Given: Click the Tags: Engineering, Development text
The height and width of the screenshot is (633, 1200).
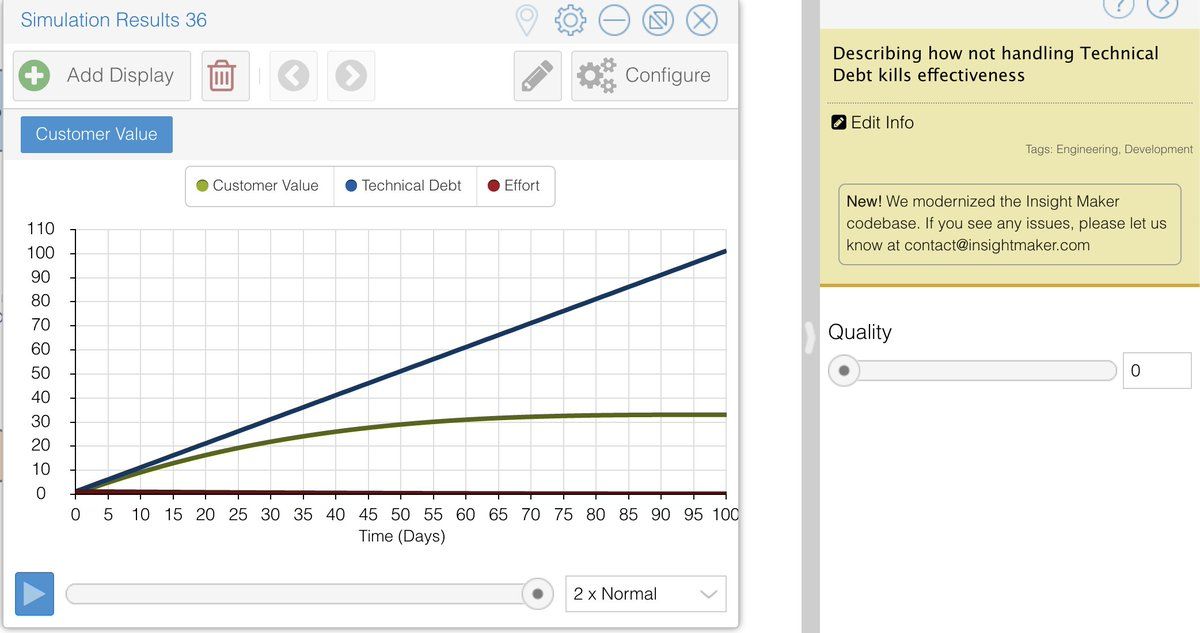Looking at the screenshot, I should tap(1109, 149).
